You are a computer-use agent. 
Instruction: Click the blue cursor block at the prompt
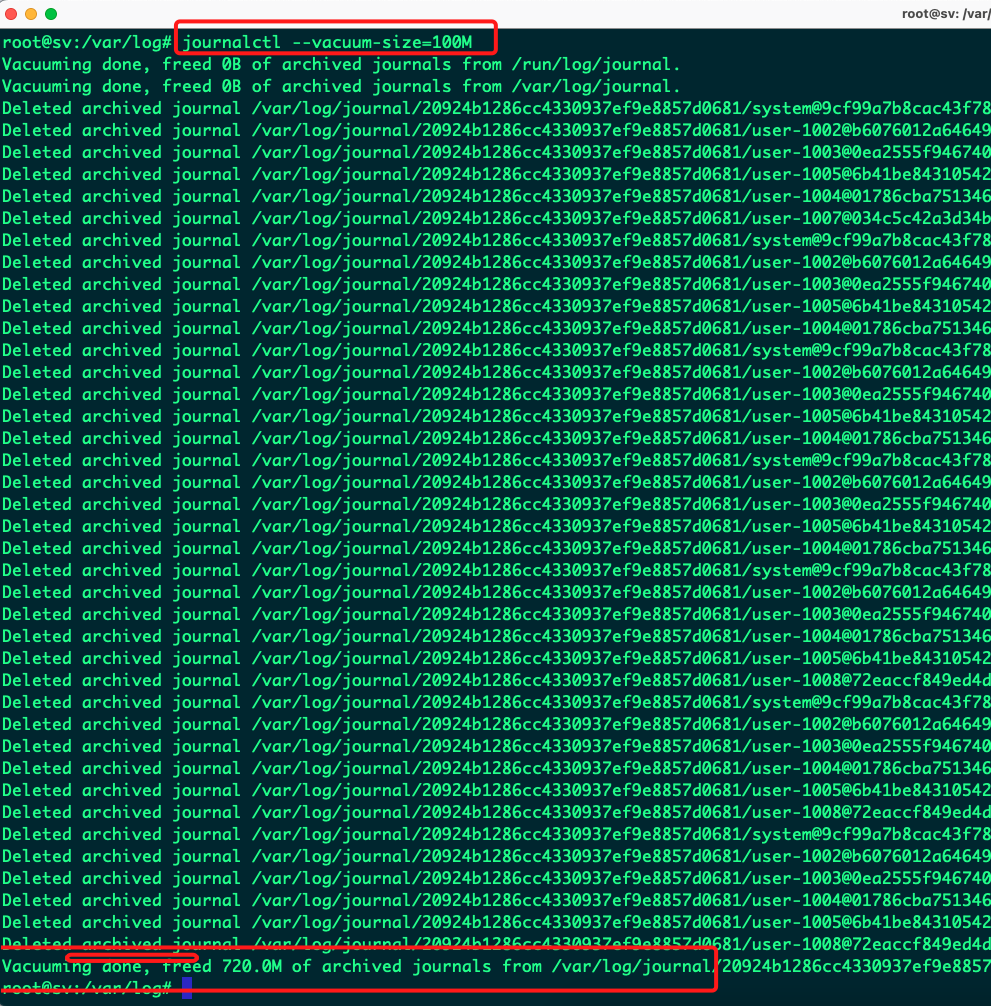click(187, 988)
